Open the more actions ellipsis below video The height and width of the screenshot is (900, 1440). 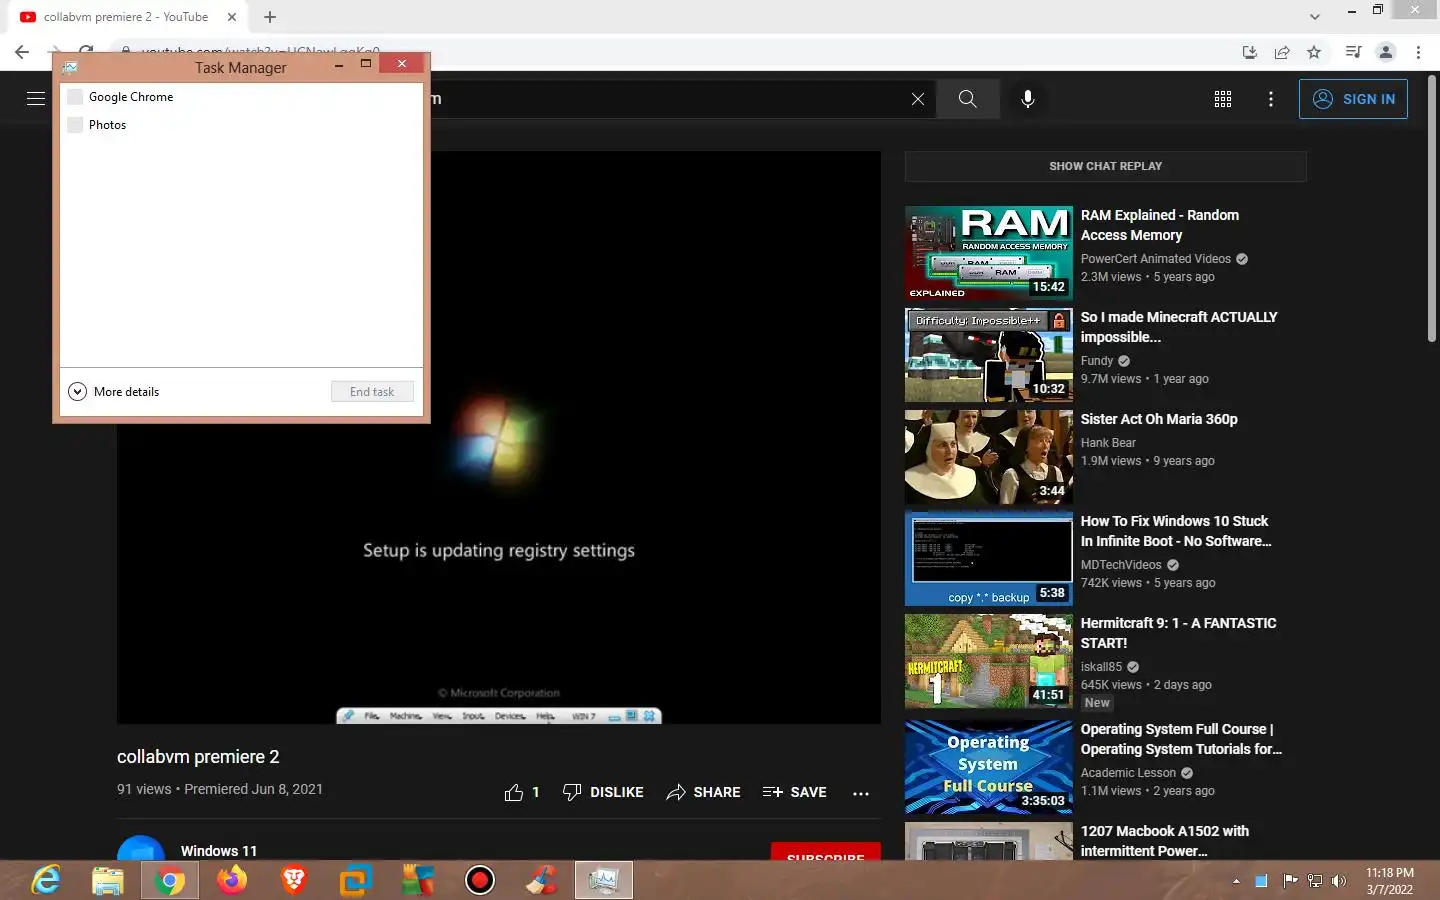tap(861, 793)
